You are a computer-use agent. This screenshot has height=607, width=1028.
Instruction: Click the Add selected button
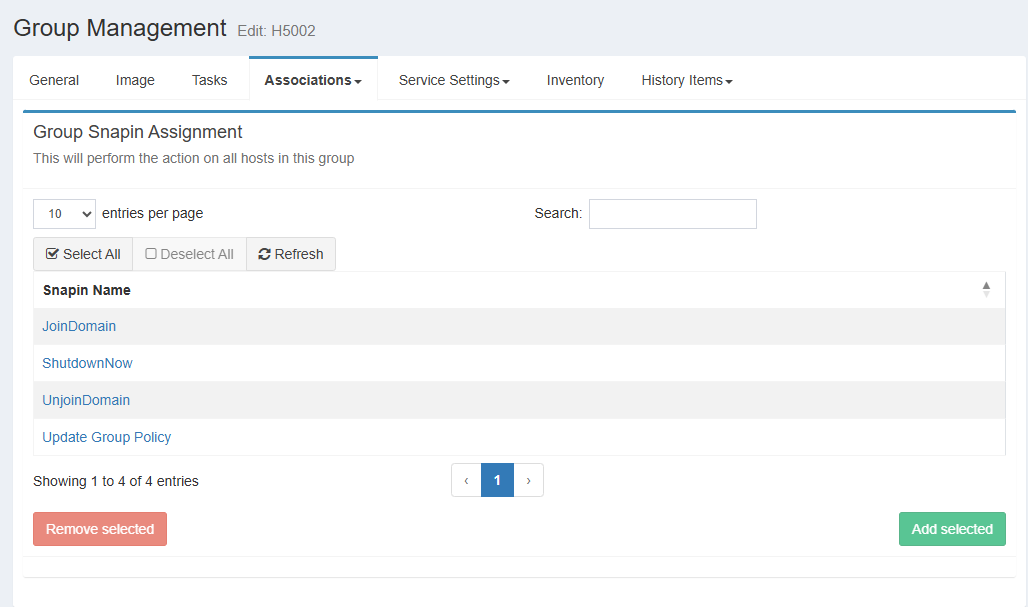[952, 529]
